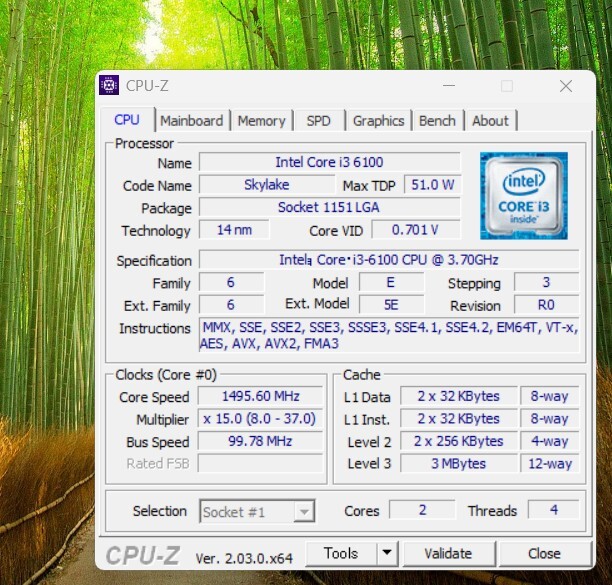Image resolution: width=612 pixels, height=585 pixels.
Task: Click the name field Intel Core i3 6100
Action: tap(329, 162)
